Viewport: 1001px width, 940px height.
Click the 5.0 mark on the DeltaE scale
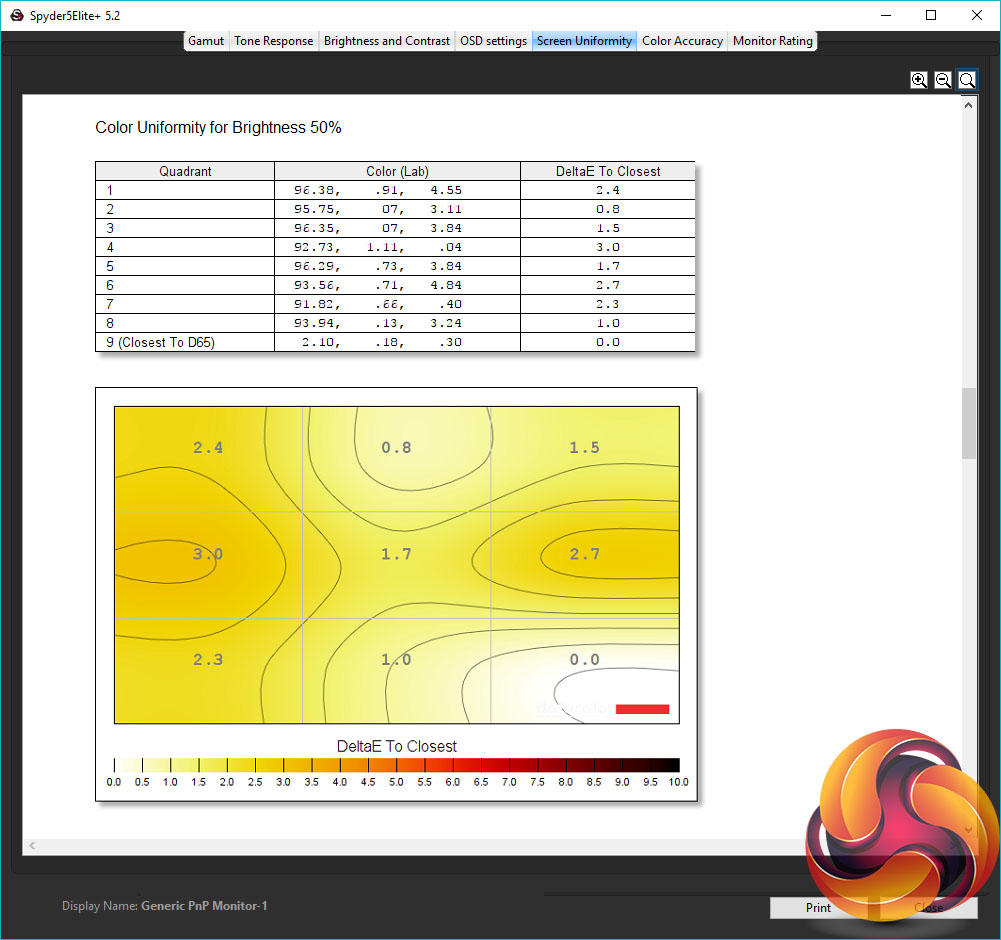pyautogui.click(x=396, y=782)
